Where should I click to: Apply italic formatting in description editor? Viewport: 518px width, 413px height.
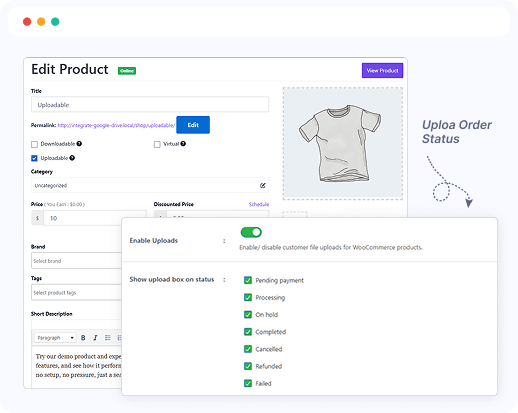[x=95, y=338]
